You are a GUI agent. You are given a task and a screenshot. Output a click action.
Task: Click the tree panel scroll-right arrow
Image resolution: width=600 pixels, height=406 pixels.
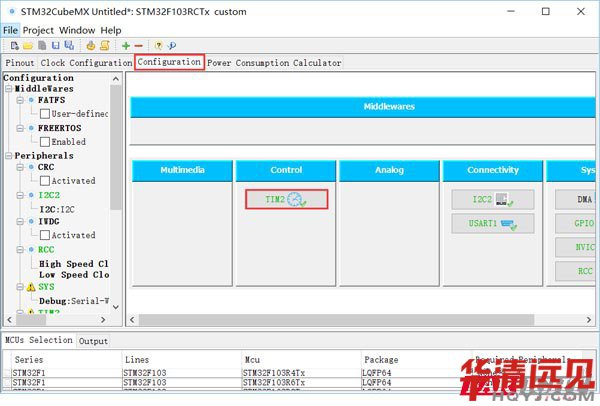103,319
